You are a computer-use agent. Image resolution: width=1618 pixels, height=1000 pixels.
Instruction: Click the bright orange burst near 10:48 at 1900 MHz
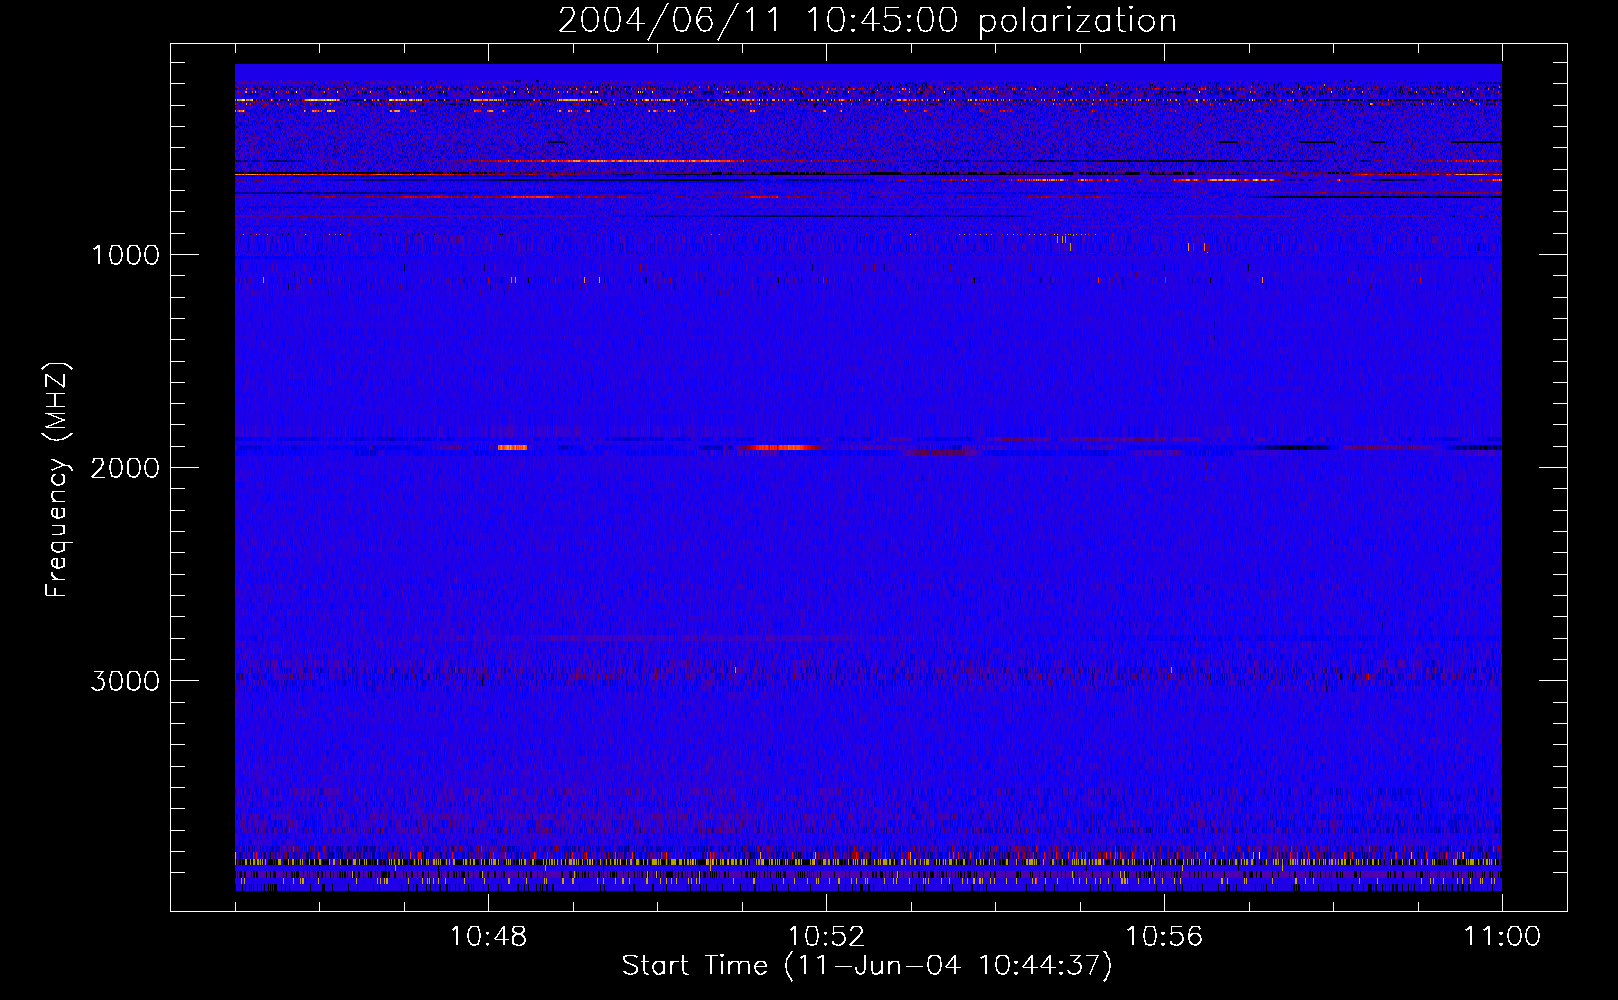512,448
